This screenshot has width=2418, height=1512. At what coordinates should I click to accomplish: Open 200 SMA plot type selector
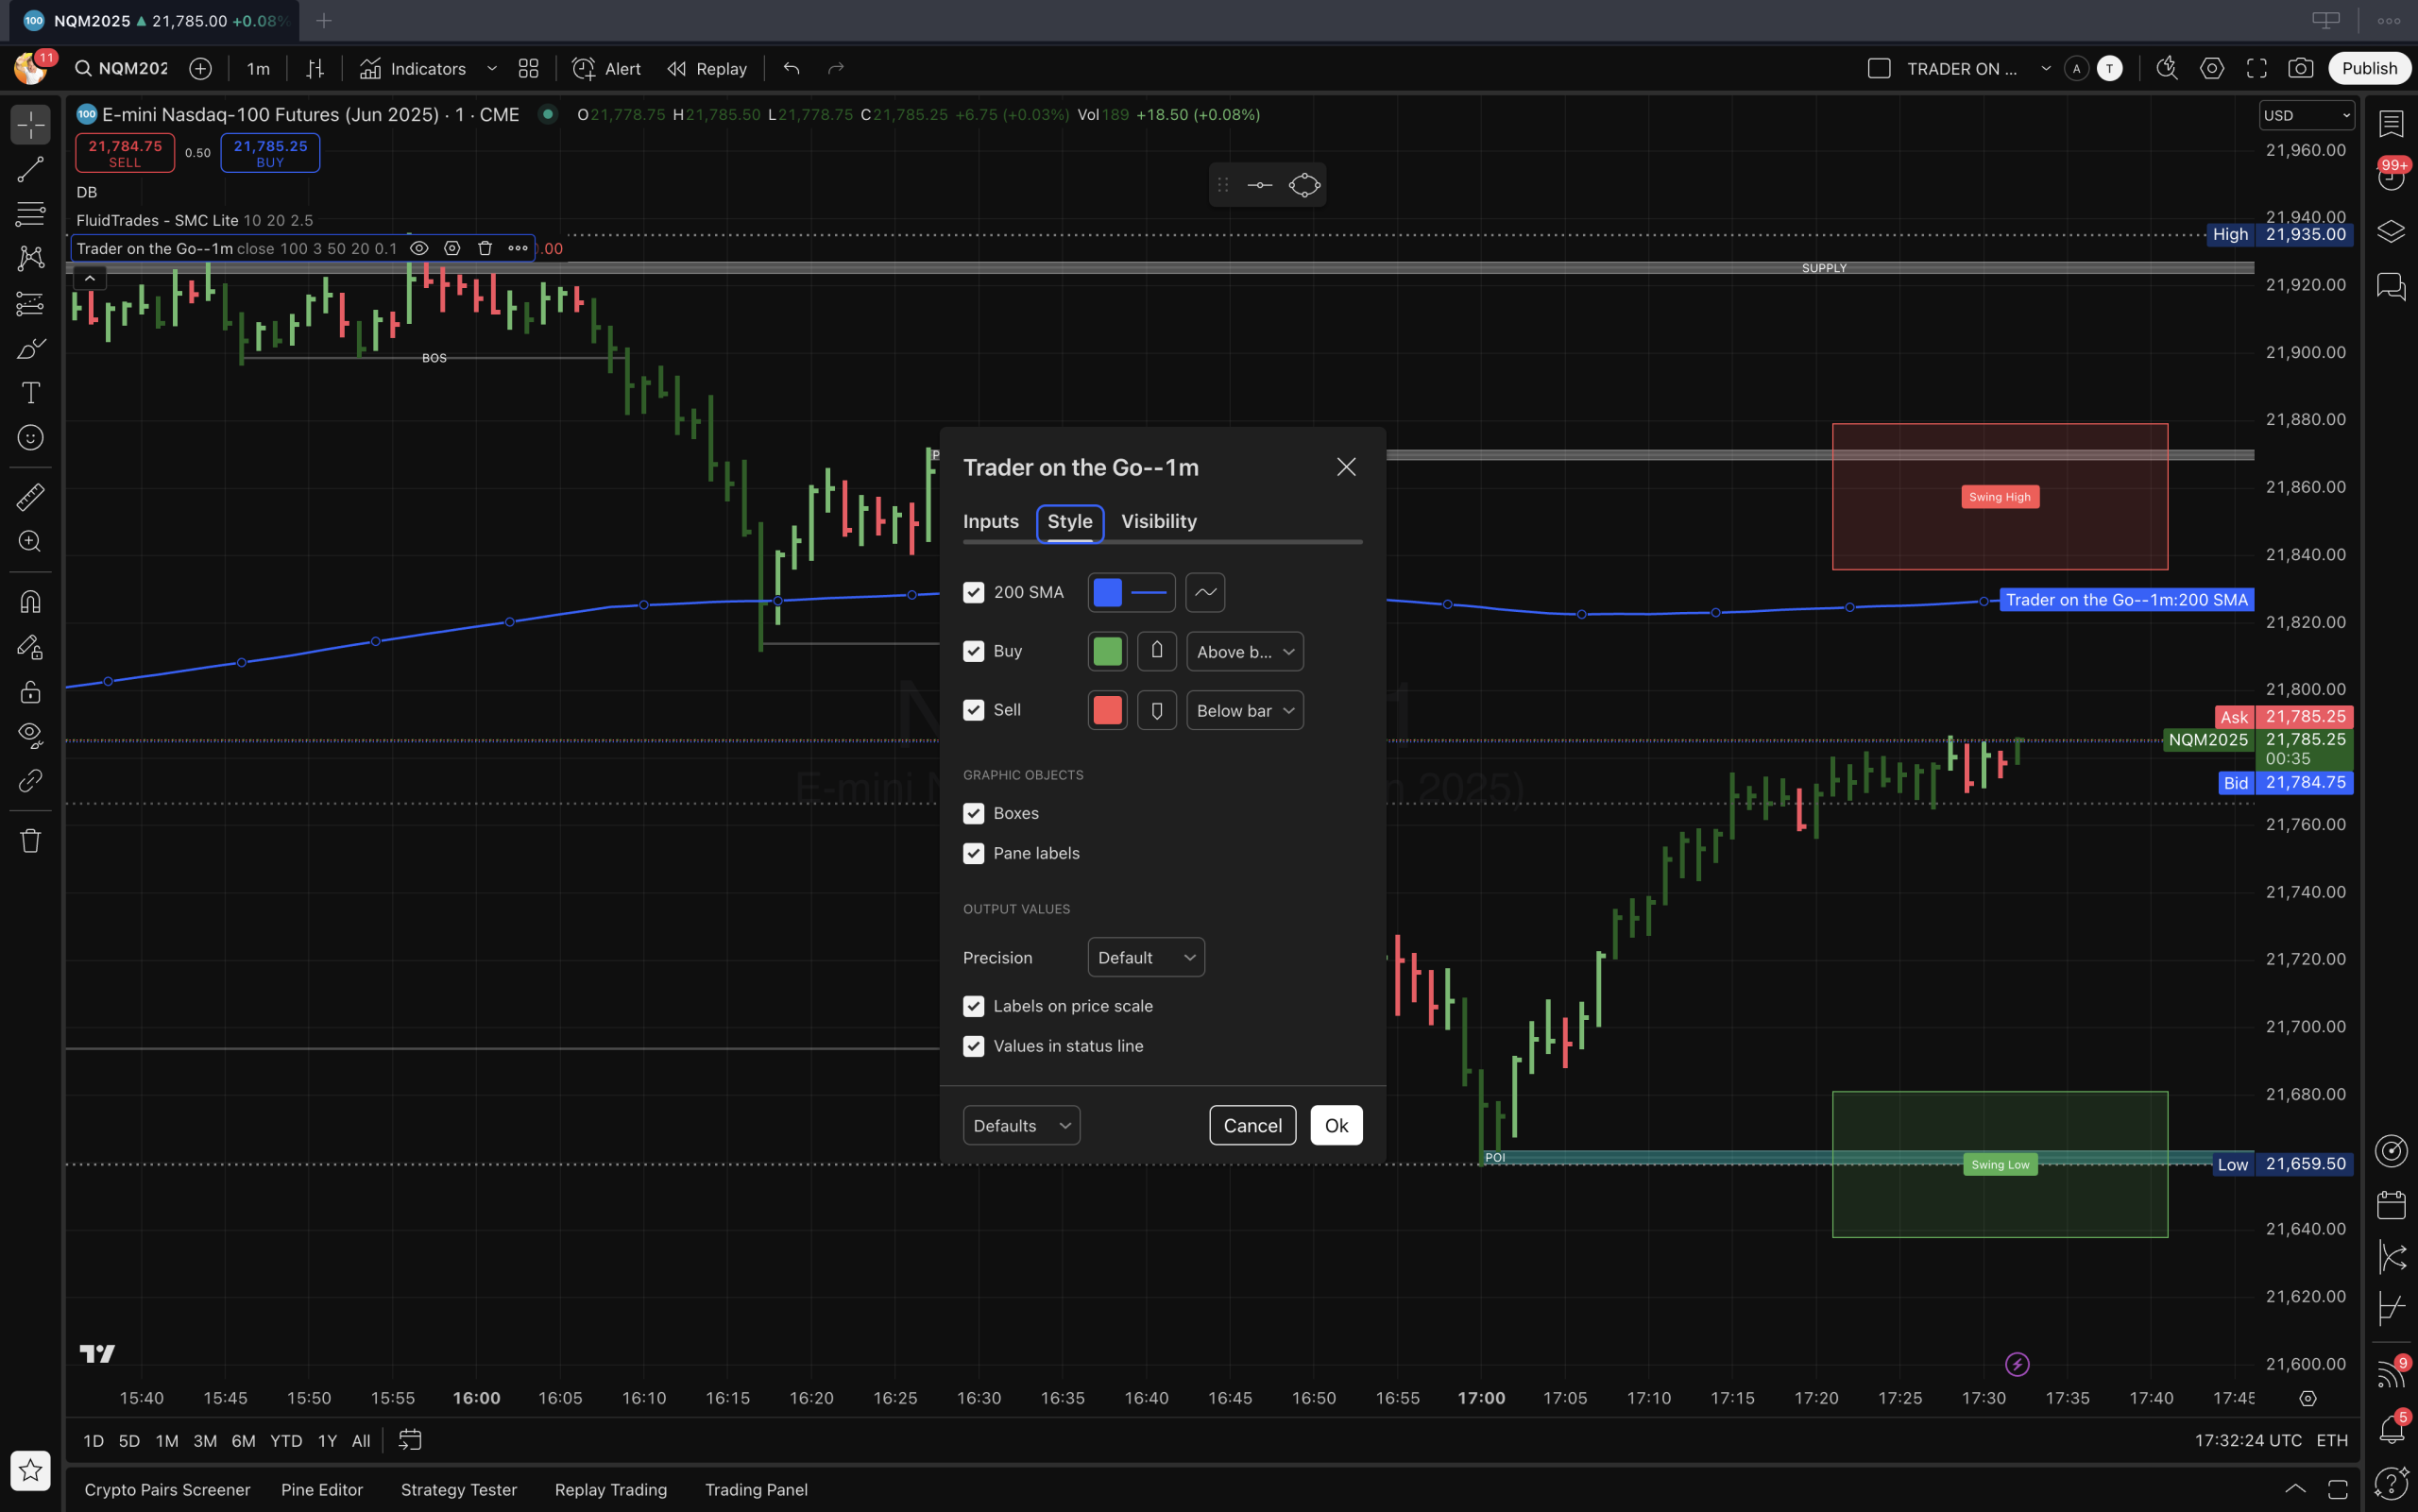tap(1205, 592)
